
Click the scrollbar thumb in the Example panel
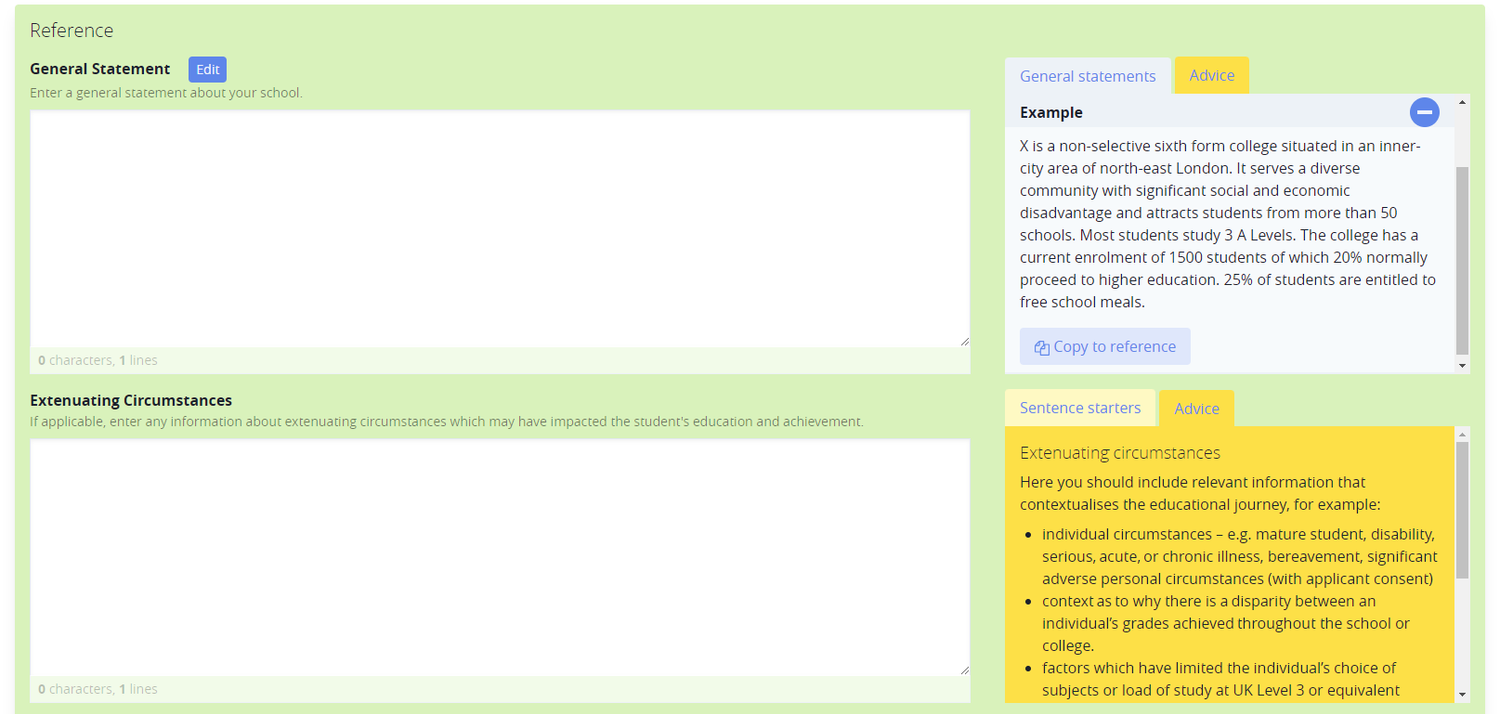(x=1463, y=260)
